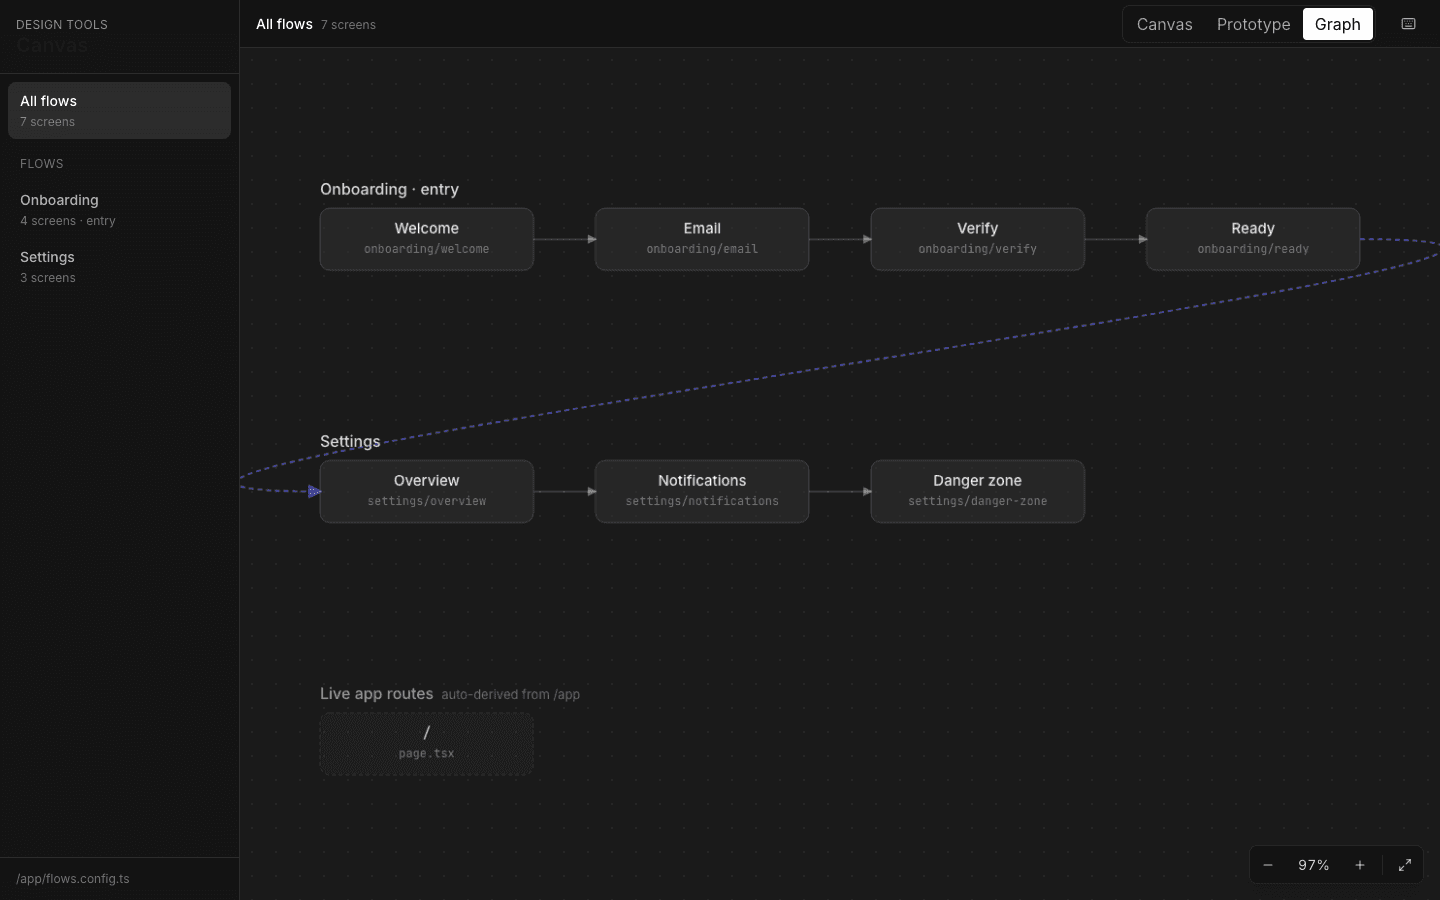Zoom in with the plus icon

tap(1360, 865)
